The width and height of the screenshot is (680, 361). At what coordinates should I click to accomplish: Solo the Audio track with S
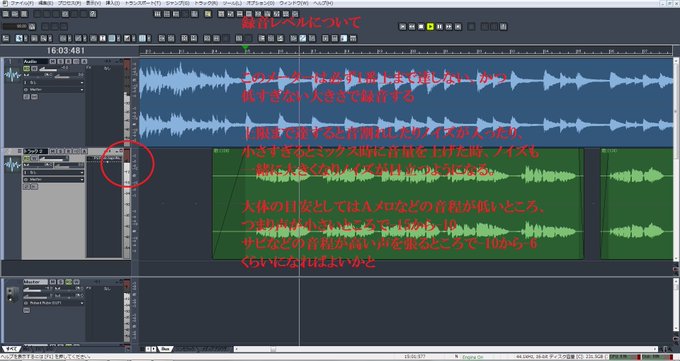pyautogui.click(x=60, y=61)
